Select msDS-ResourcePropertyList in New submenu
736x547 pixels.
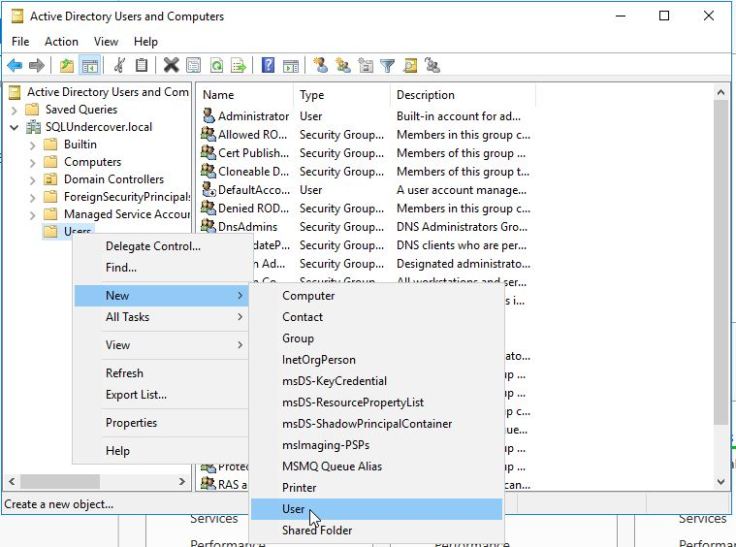coord(376,402)
